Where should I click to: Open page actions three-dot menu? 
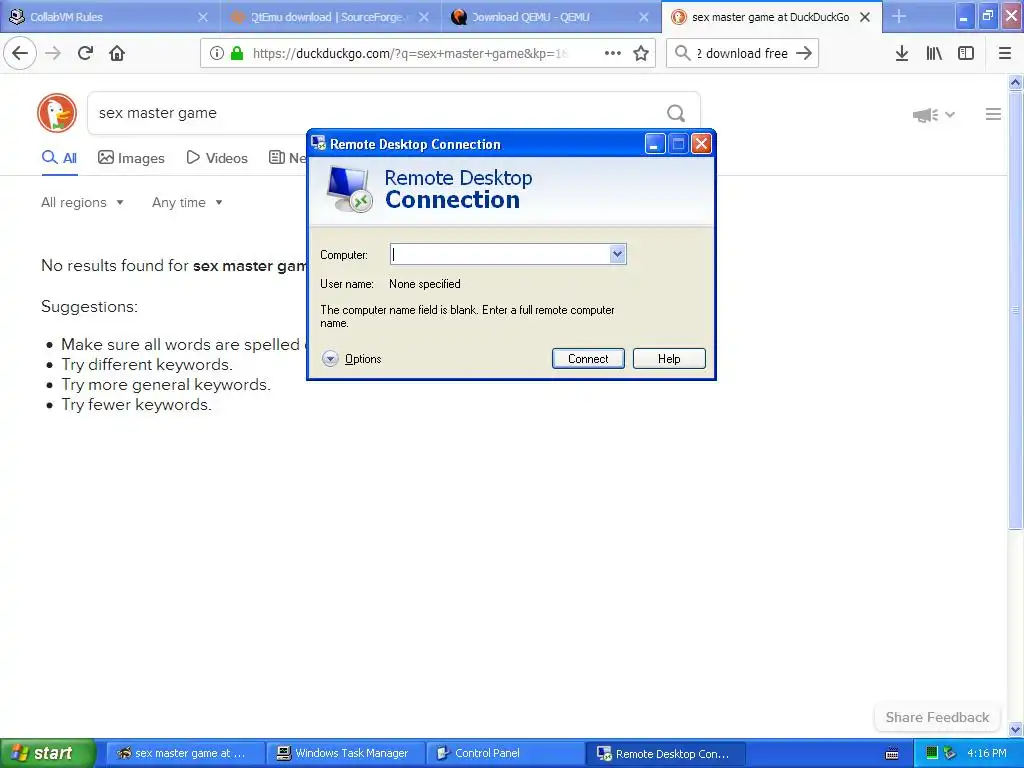pos(613,54)
